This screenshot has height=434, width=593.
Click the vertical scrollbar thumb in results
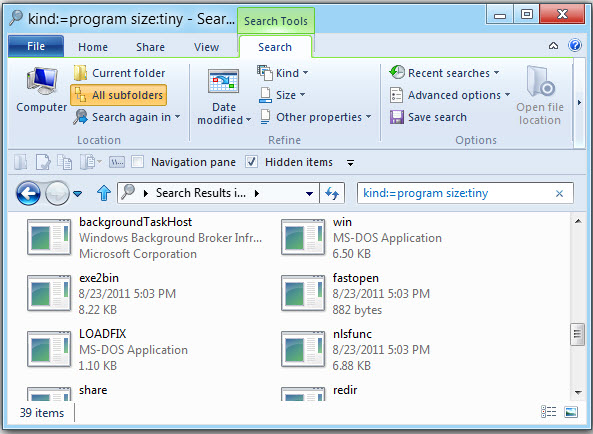tap(577, 334)
